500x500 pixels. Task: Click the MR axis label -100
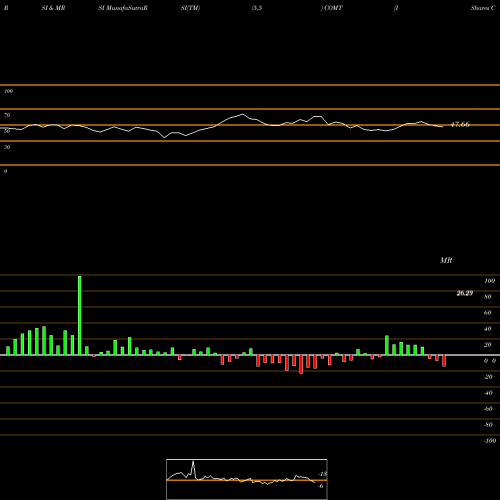click(x=490, y=441)
